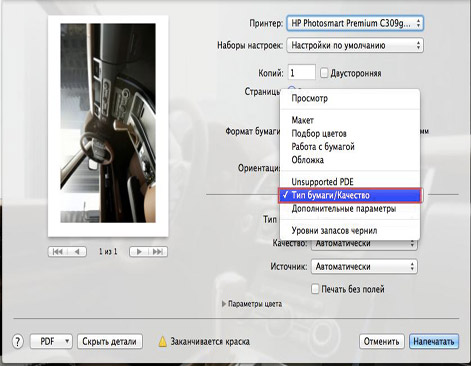Image resolution: width=471 pixels, height=366 pixels.
Task: Click the Заканчивается краска text
Action: tap(210, 341)
